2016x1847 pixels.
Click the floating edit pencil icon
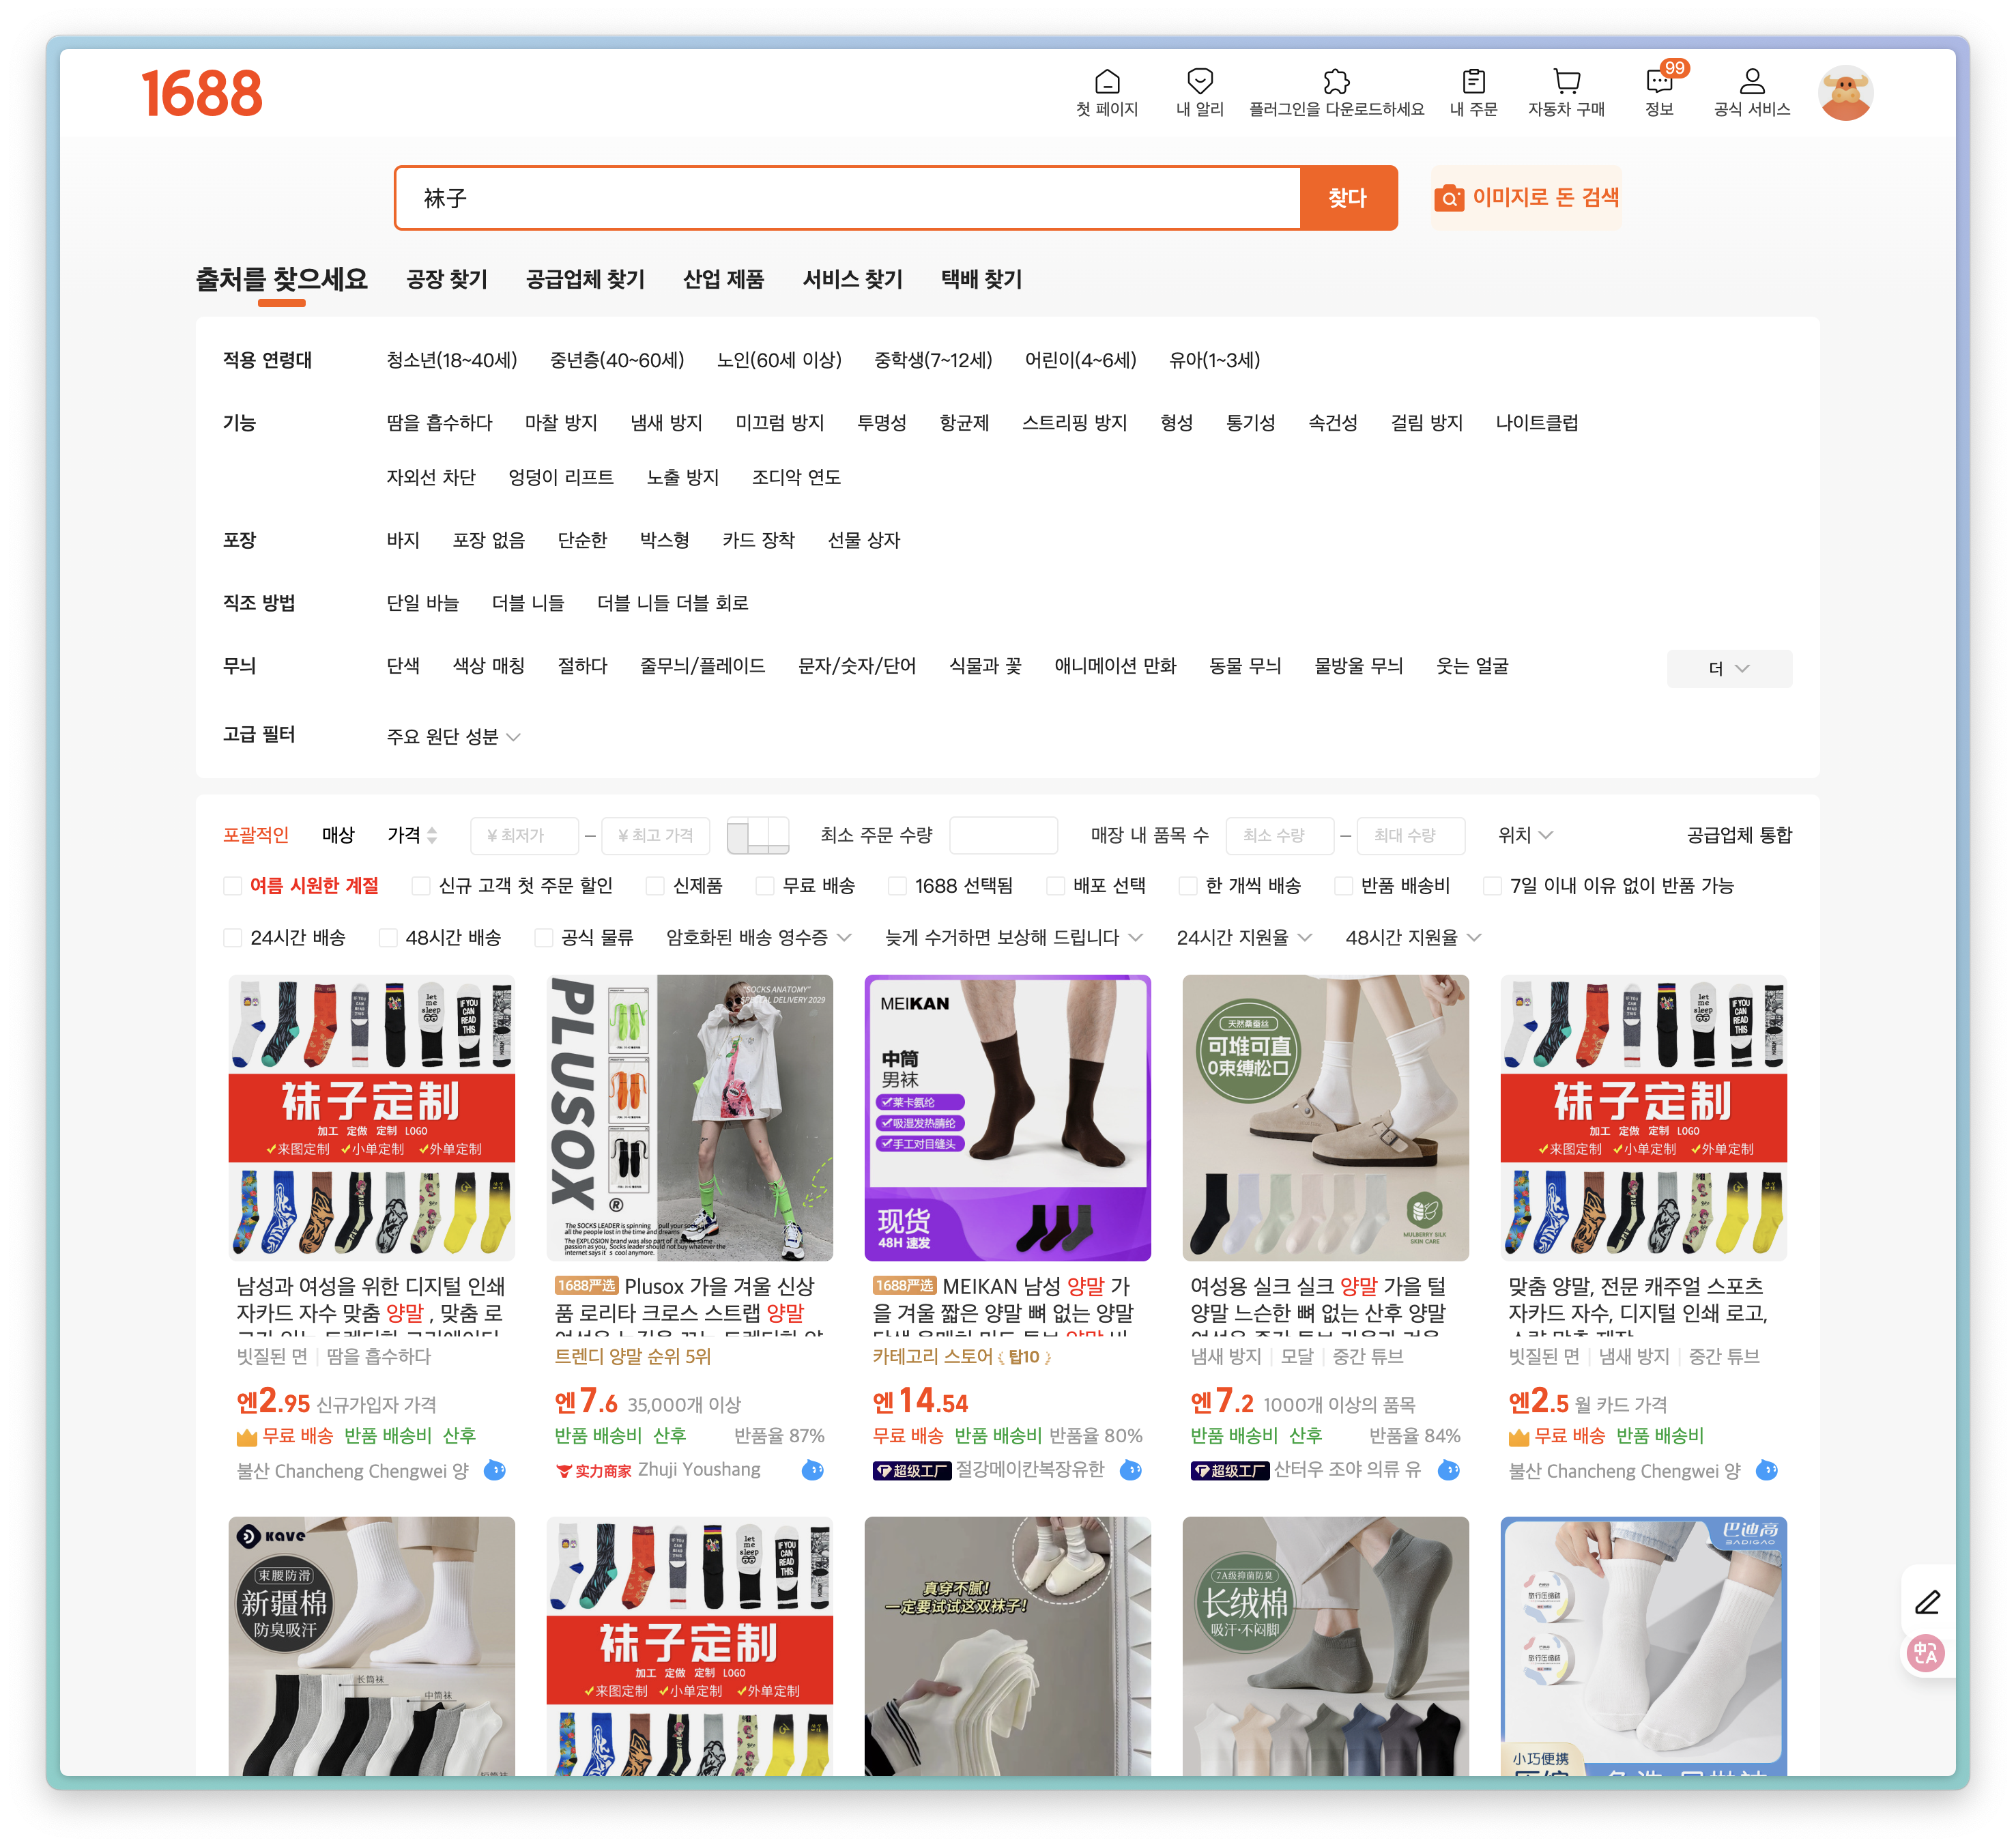pos(1927,1603)
